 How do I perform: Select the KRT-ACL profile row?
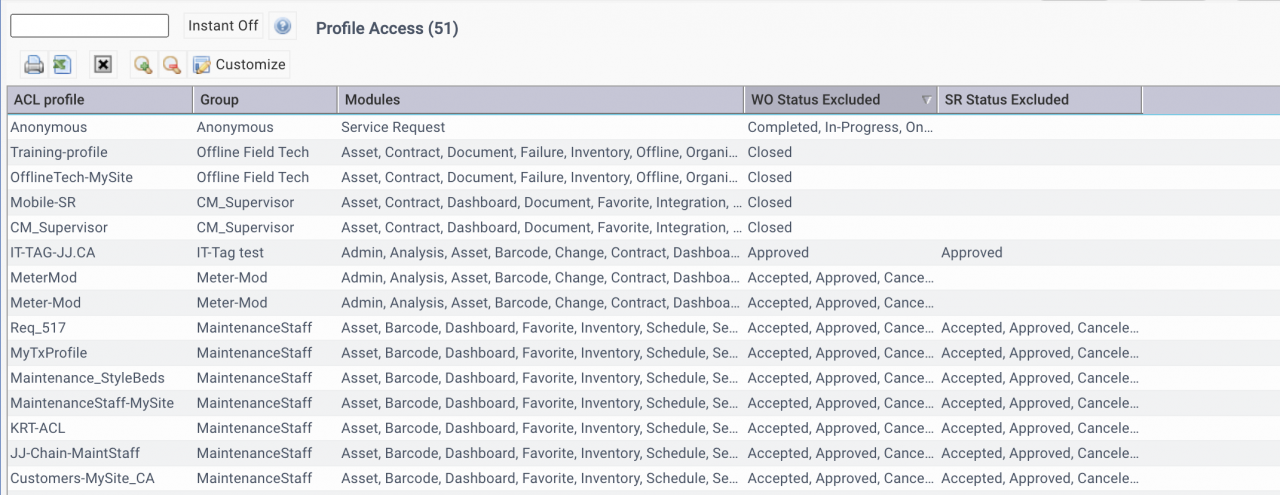point(640,428)
